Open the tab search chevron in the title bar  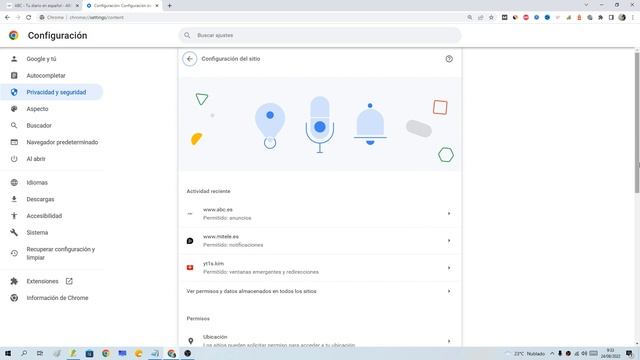click(587, 5)
